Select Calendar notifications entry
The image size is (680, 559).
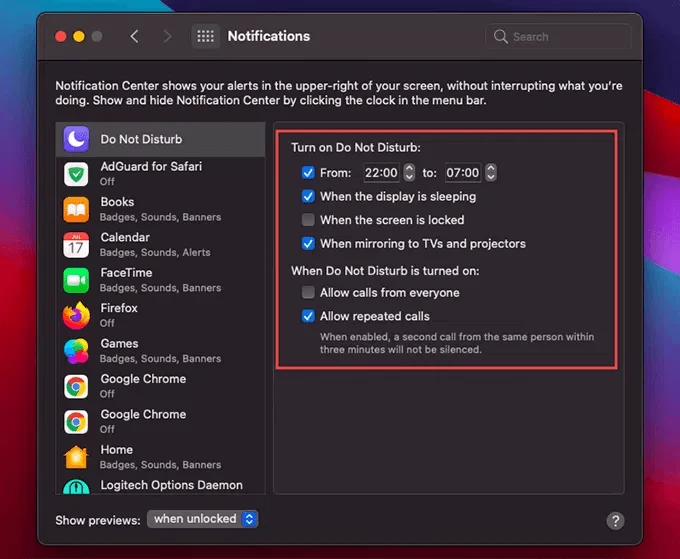point(160,245)
